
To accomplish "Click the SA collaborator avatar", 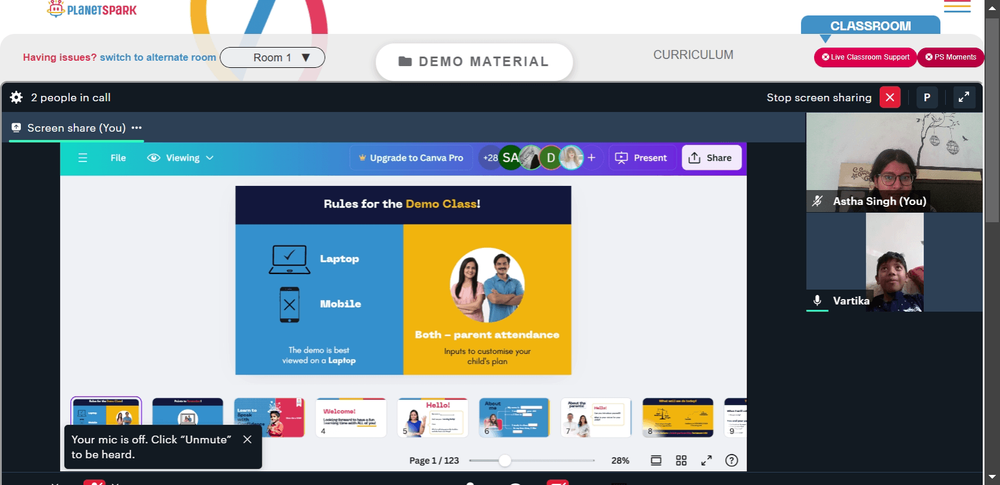I will click(510, 158).
